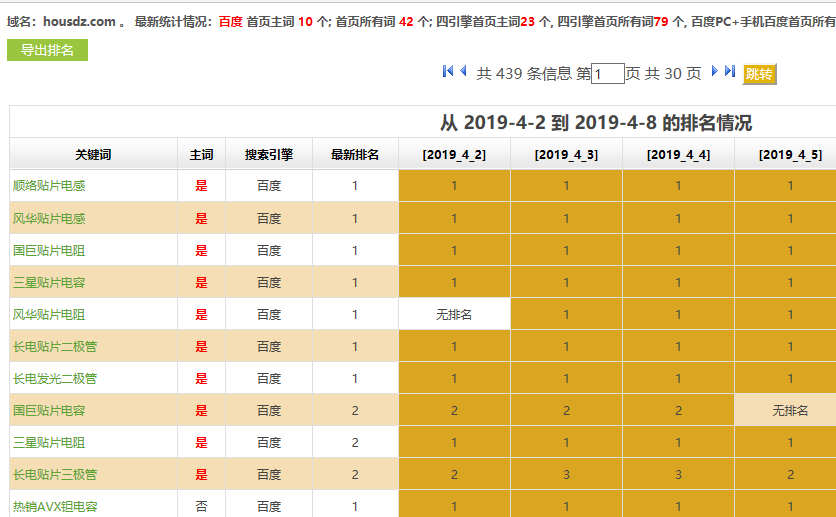The width and height of the screenshot is (836, 517).
Task: Click the next page arrow
Action: [x=715, y=71]
